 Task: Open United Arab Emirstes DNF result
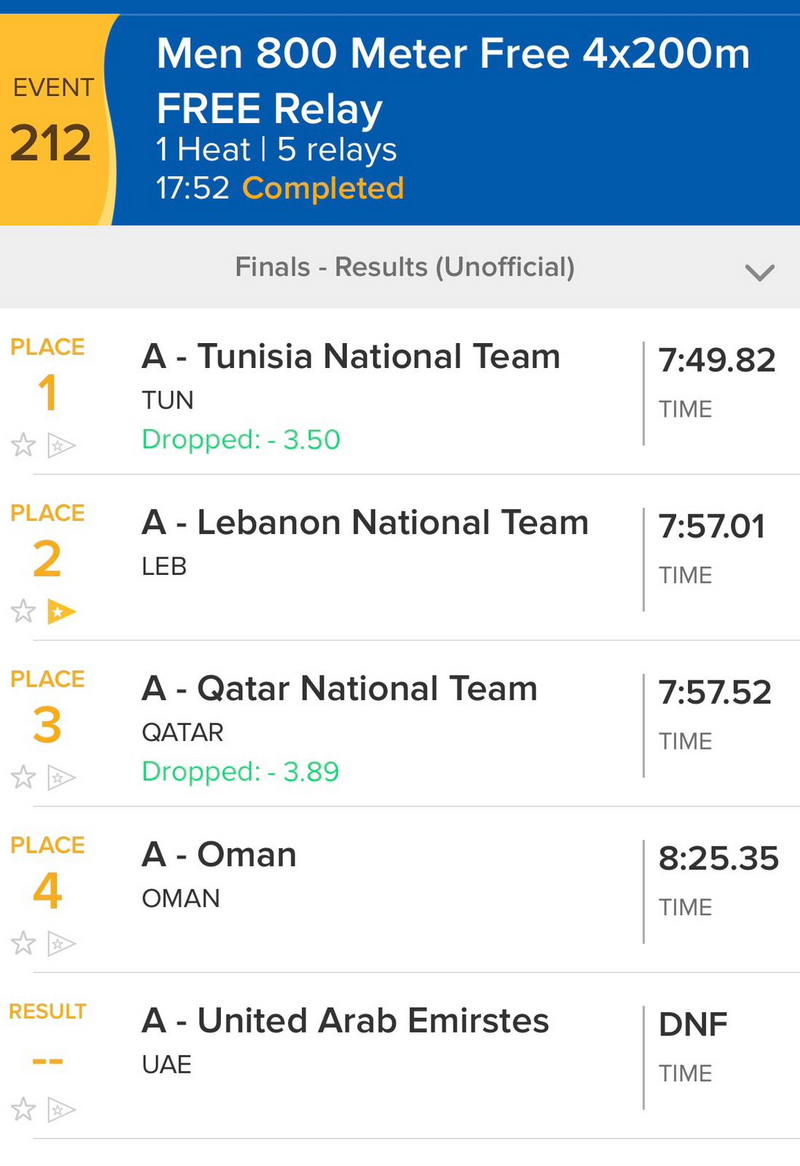click(x=693, y=1023)
